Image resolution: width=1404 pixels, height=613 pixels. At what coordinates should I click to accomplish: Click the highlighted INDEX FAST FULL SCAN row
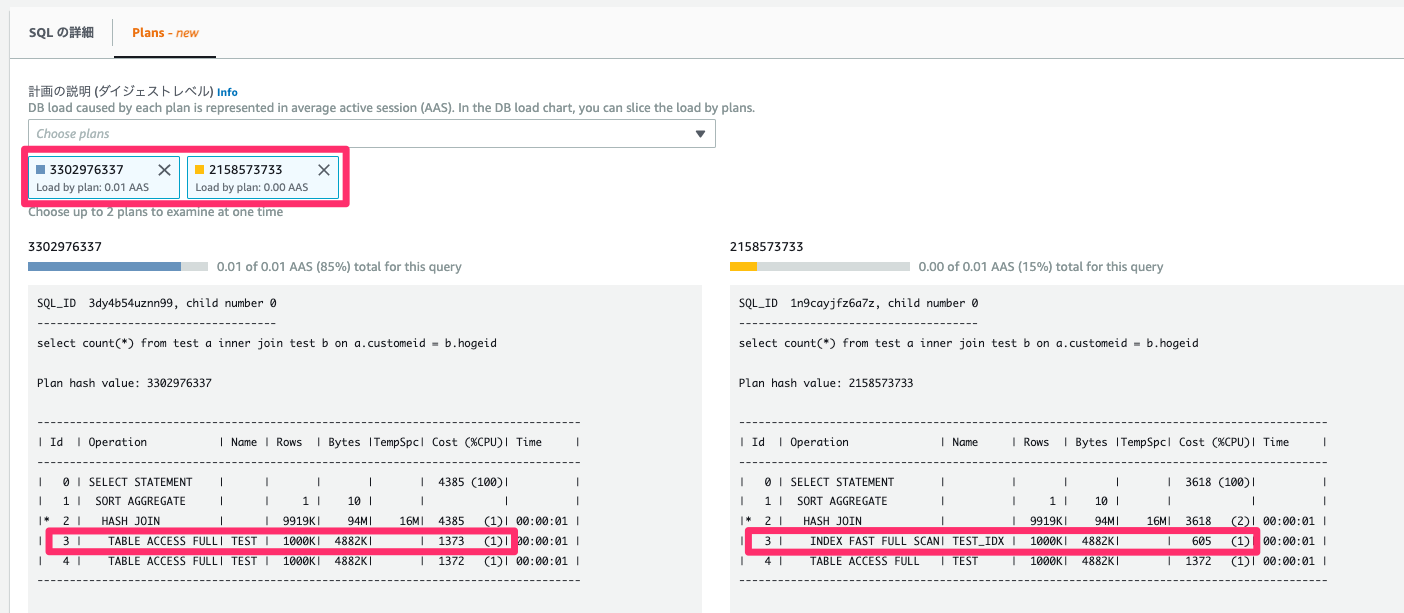pyautogui.click(x=1000, y=541)
